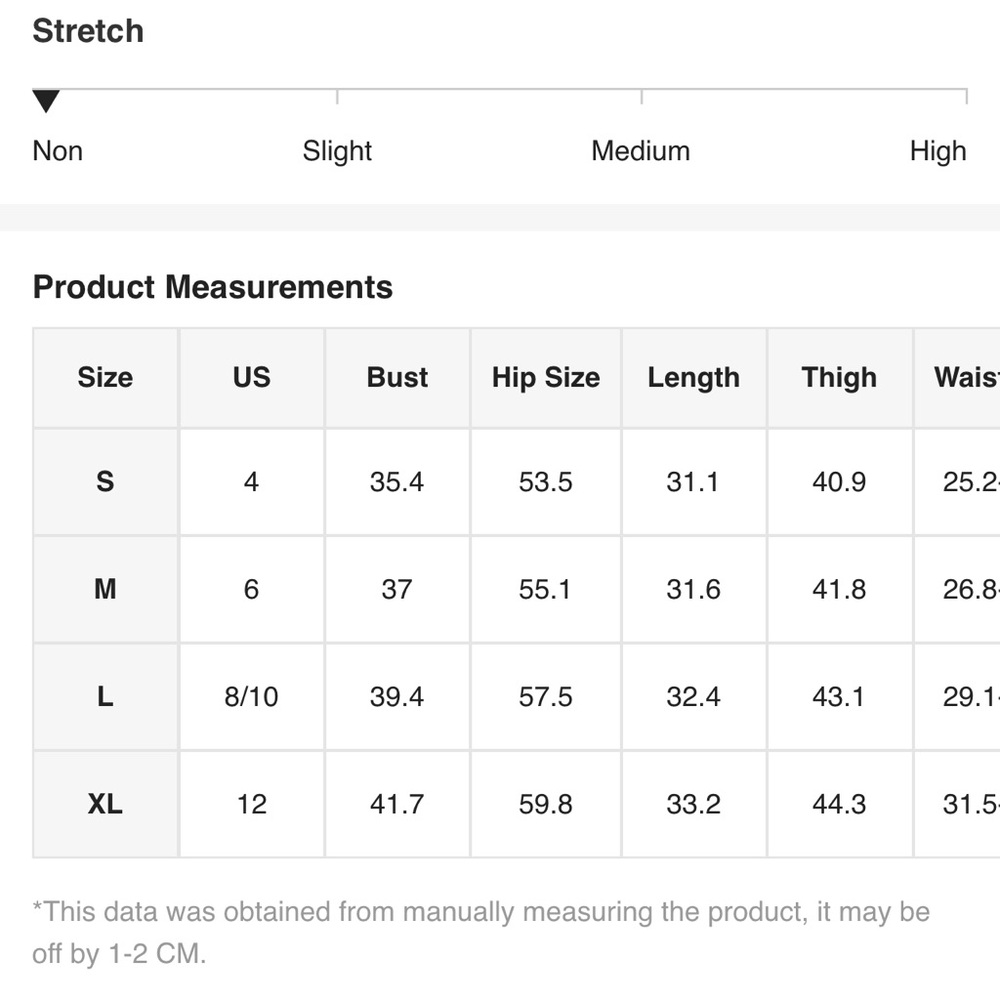The image size is (1000, 1000).
Task: Click the Thigh column header
Action: tap(839, 377)
